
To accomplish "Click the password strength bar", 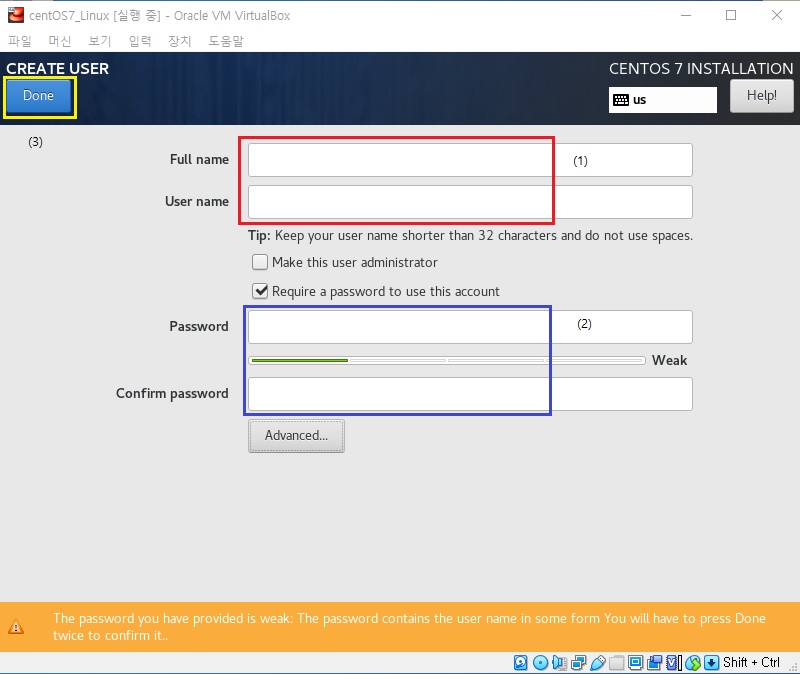I will pyautogui.click(x=448, y=361).
